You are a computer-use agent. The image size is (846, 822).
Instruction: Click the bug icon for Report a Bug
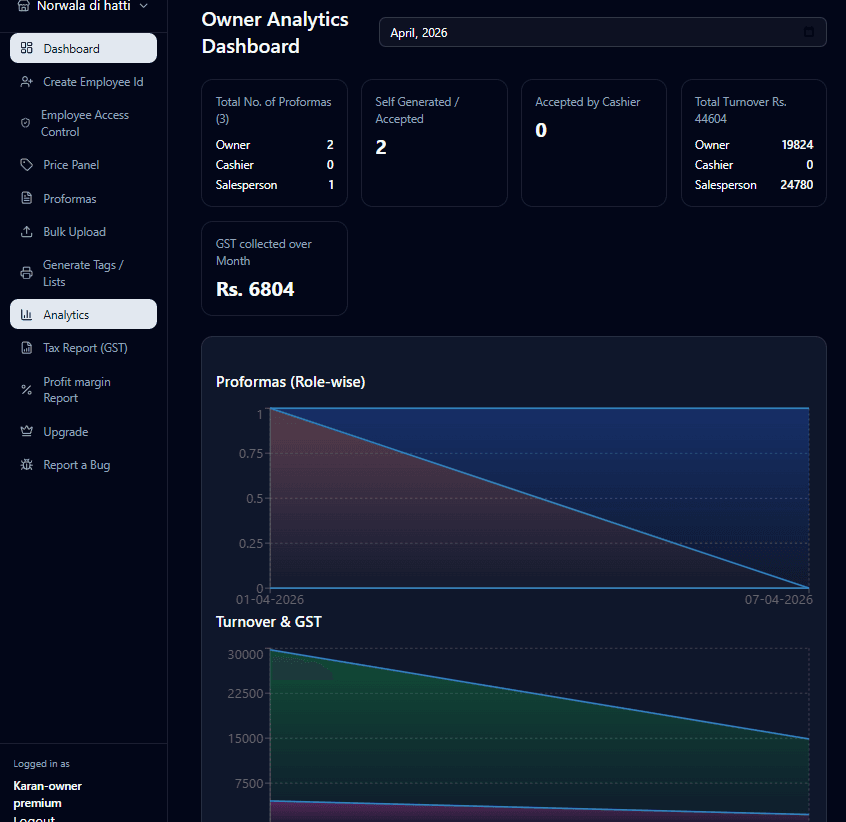[27, 465]
